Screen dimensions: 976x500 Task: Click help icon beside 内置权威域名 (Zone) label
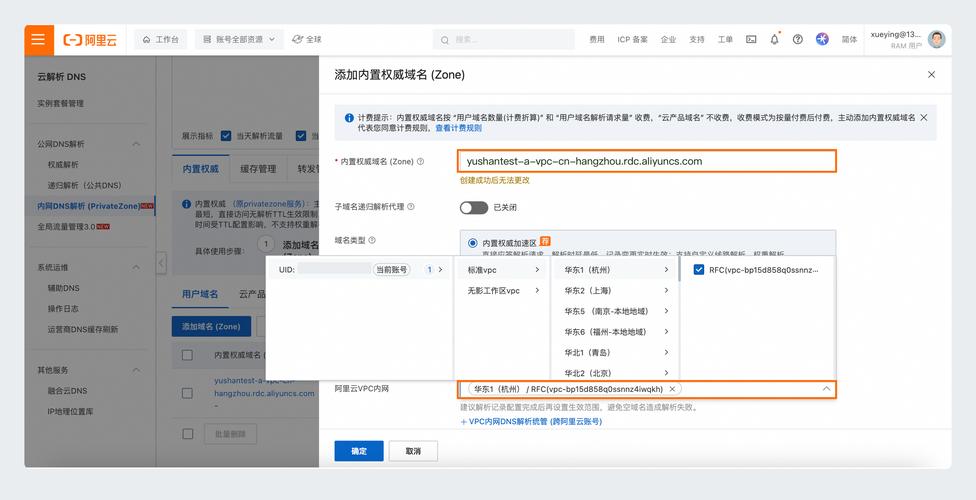[x=420, y=161]
